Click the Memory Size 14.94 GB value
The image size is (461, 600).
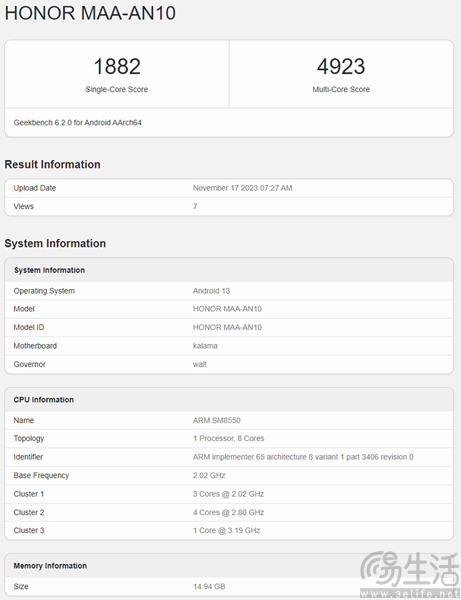(x=209, y=586)
